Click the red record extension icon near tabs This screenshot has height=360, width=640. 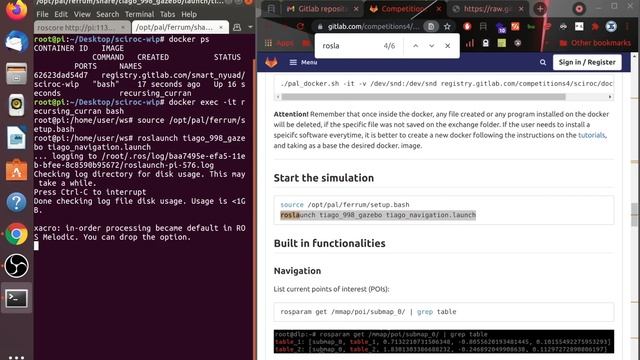tap(579, 9)
